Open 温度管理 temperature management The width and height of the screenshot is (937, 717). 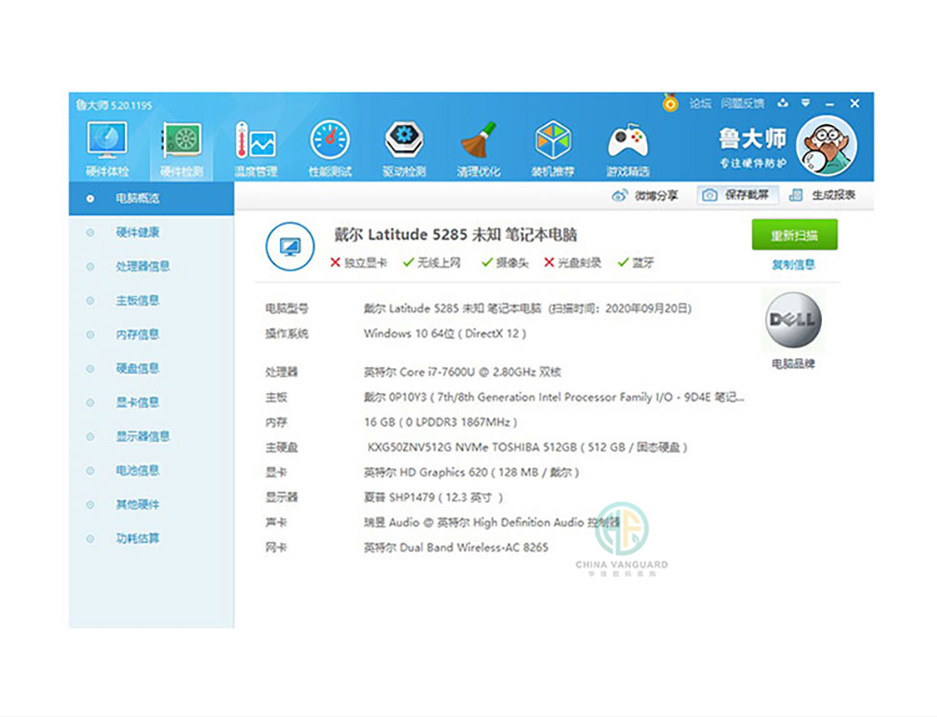point(256,149)
